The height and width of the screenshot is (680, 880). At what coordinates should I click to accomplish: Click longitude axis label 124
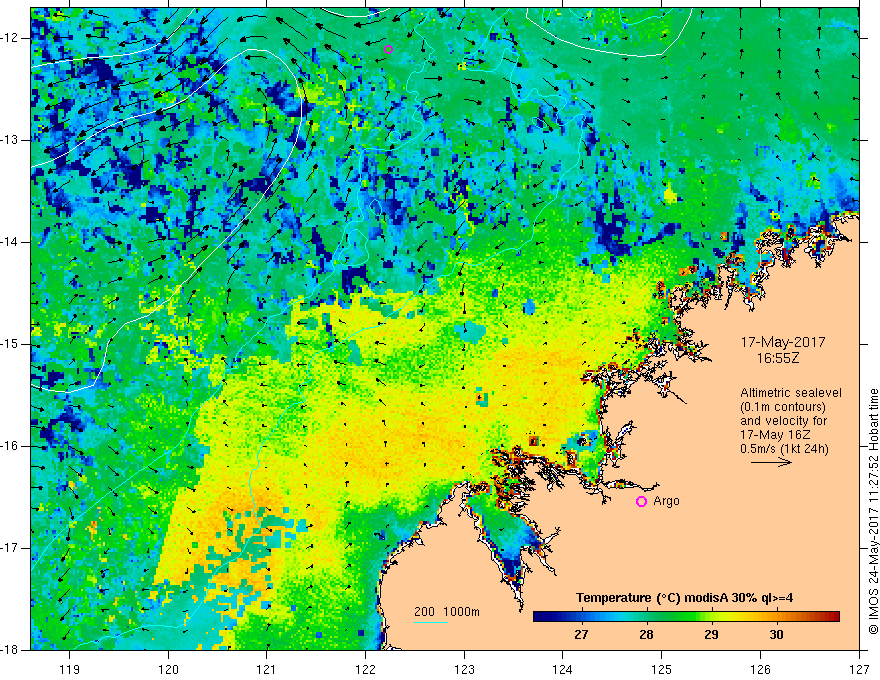(x=562, y=669)
